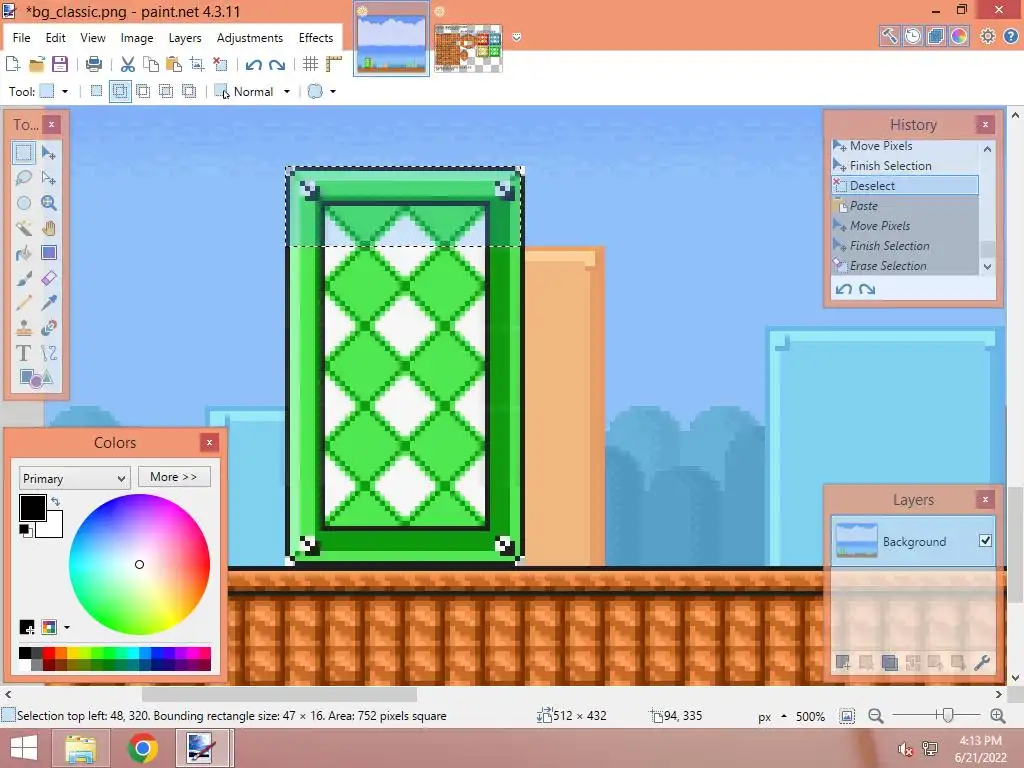The width and height of the screenshot is (1024, 768).
Task: Set selection mode to Intersect
Action: tap(166, 91)
